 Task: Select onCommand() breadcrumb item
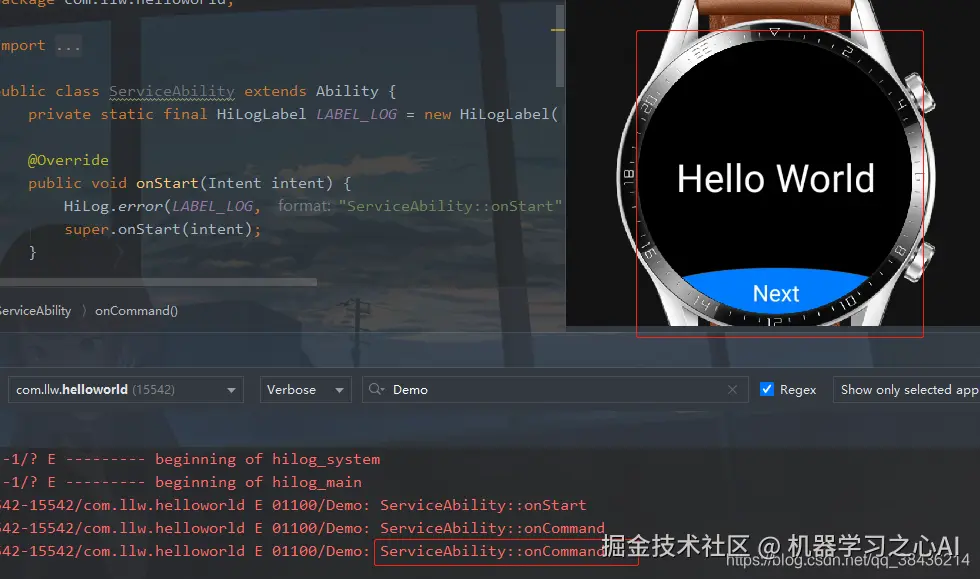(136, 311)
